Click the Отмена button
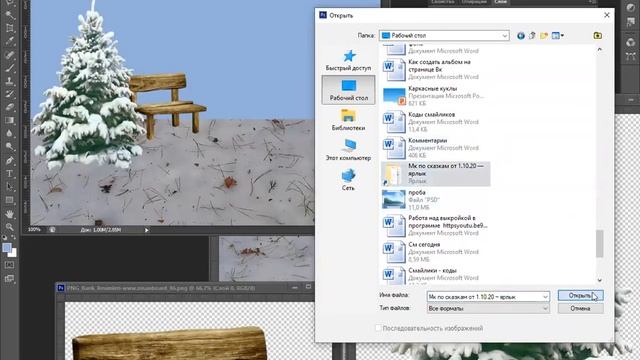 (580, 309)
